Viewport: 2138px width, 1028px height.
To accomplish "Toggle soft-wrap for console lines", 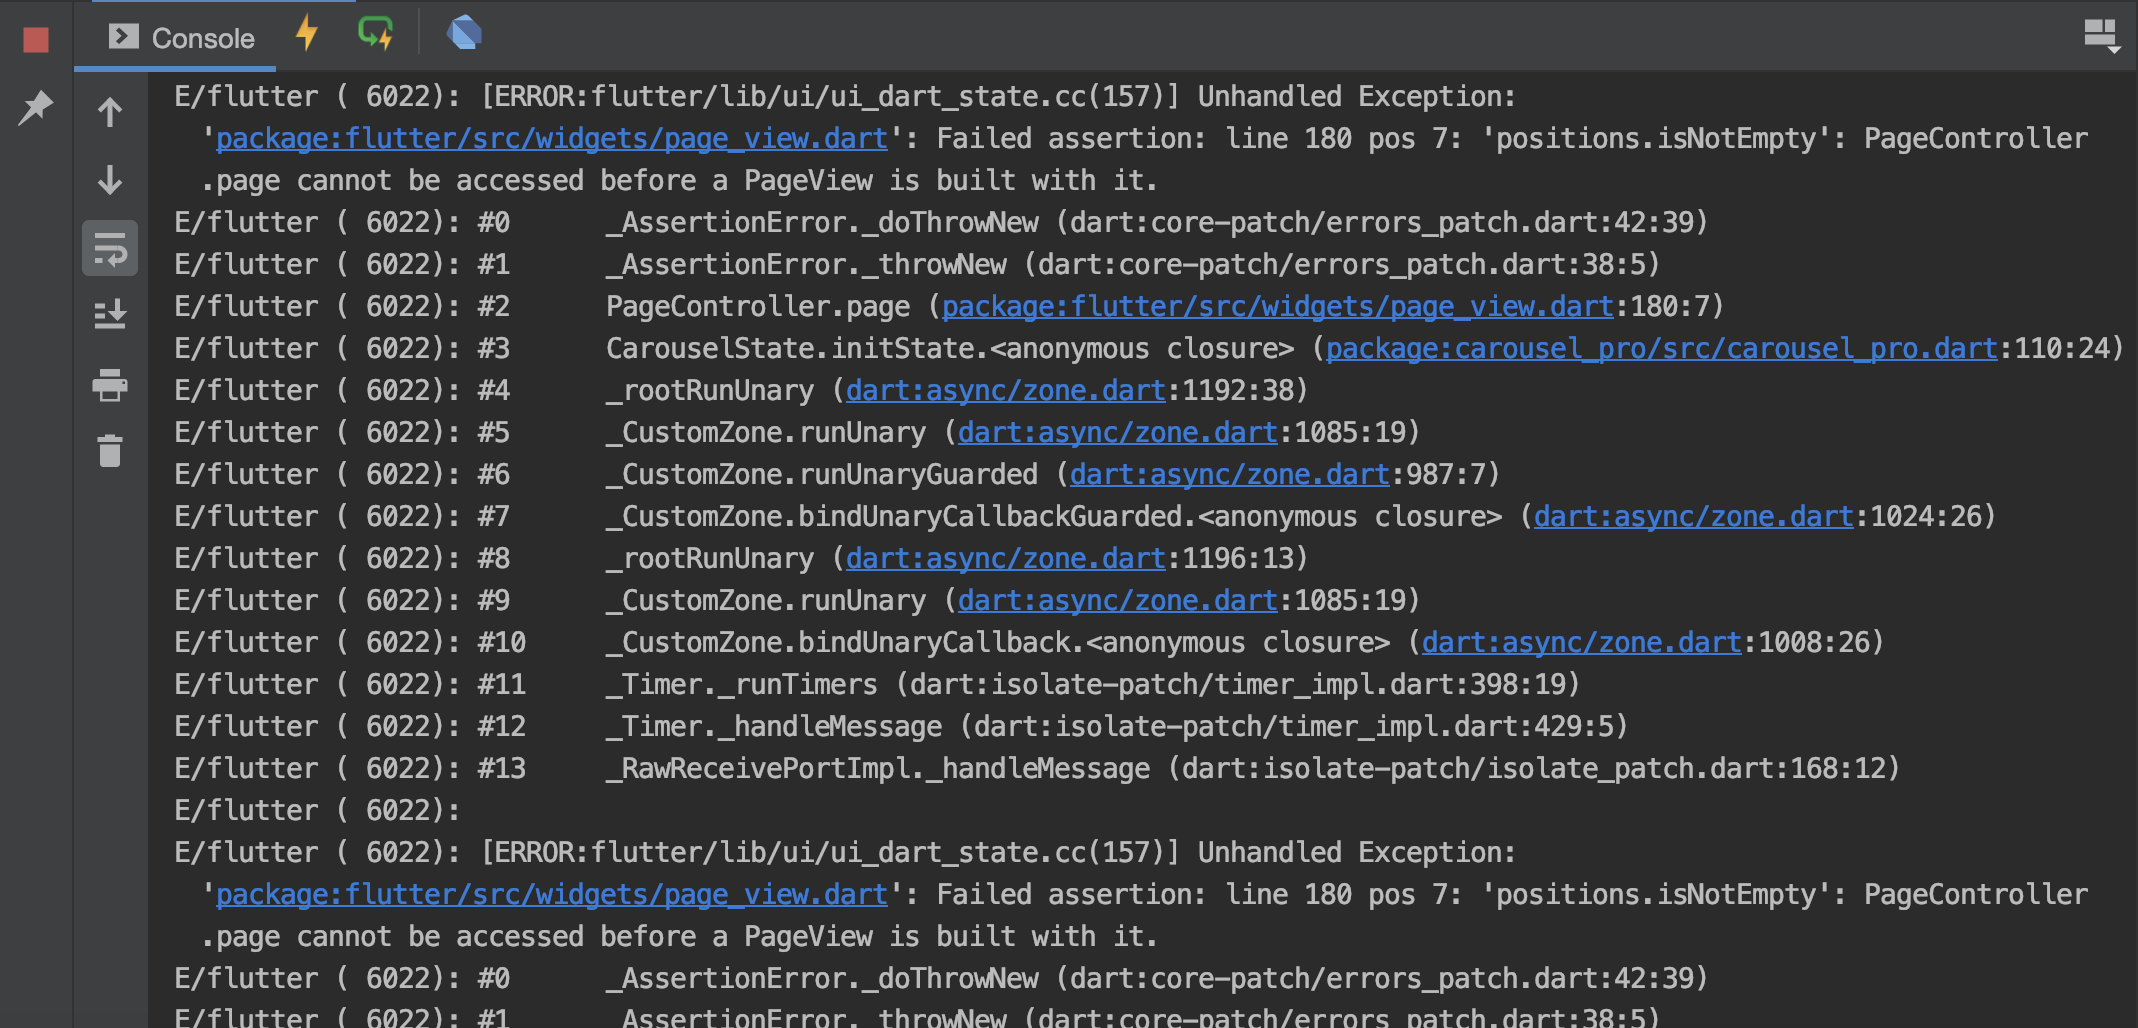I will [x=109, y=248].
